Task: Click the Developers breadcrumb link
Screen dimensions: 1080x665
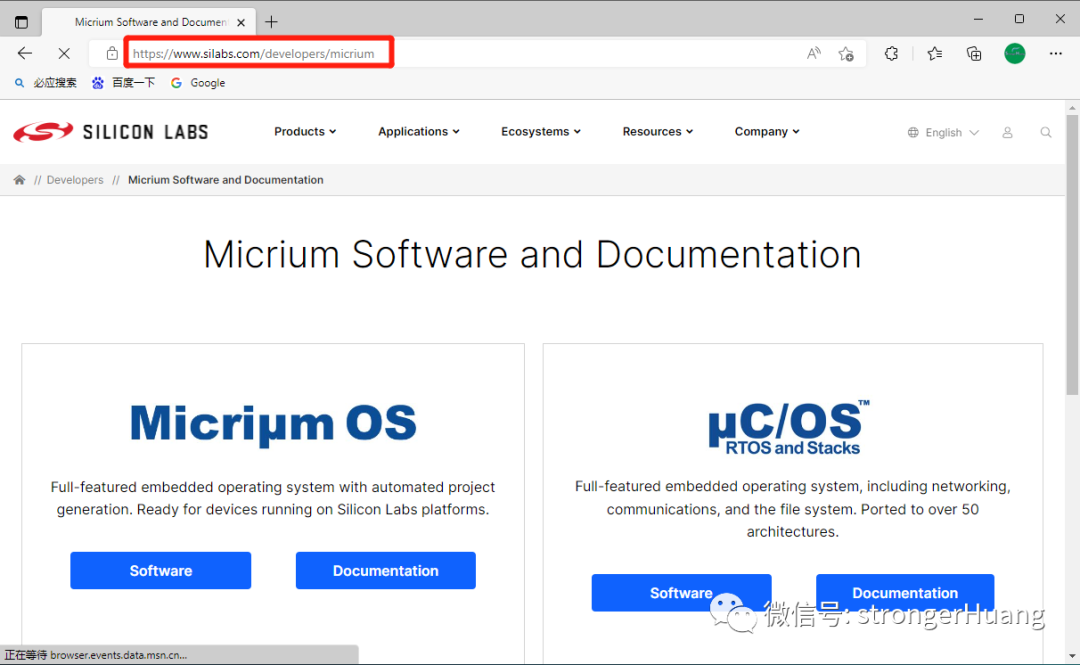Action: 75,180
